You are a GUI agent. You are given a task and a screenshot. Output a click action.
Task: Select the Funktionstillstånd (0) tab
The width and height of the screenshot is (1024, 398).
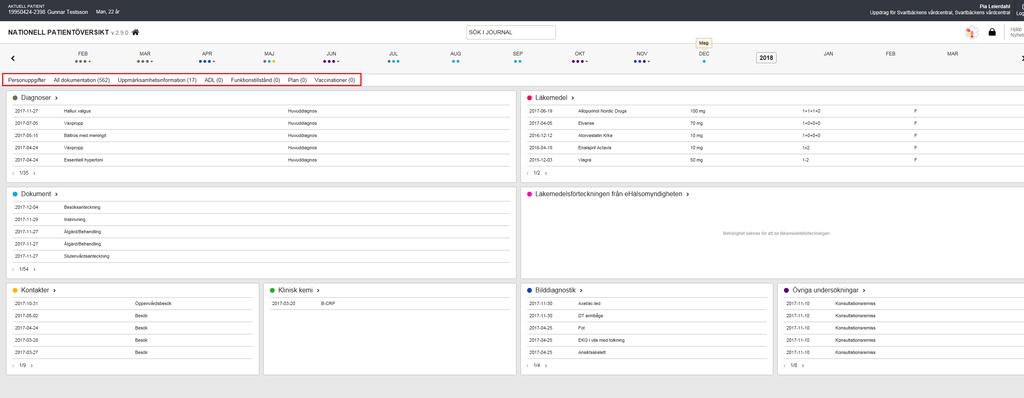tap(255, 80)
